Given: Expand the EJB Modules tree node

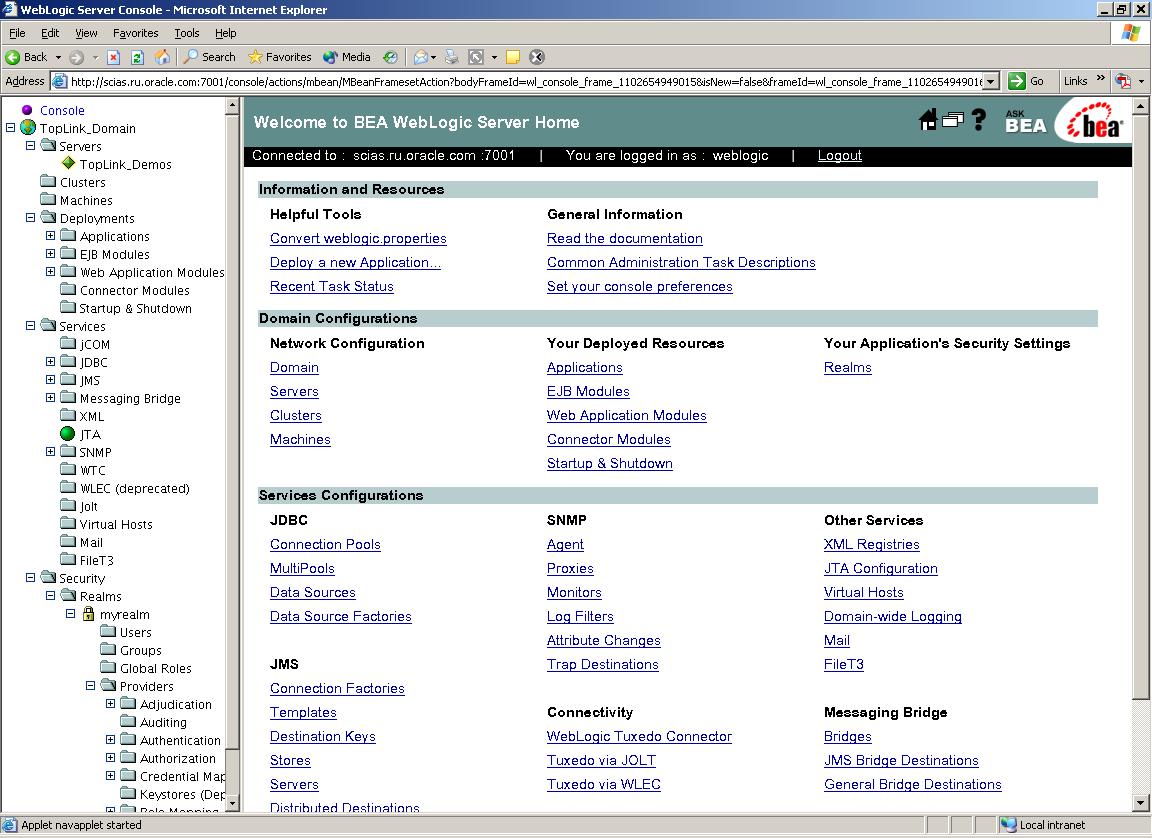Looking at the screenshot, I should tap(50, 253).
